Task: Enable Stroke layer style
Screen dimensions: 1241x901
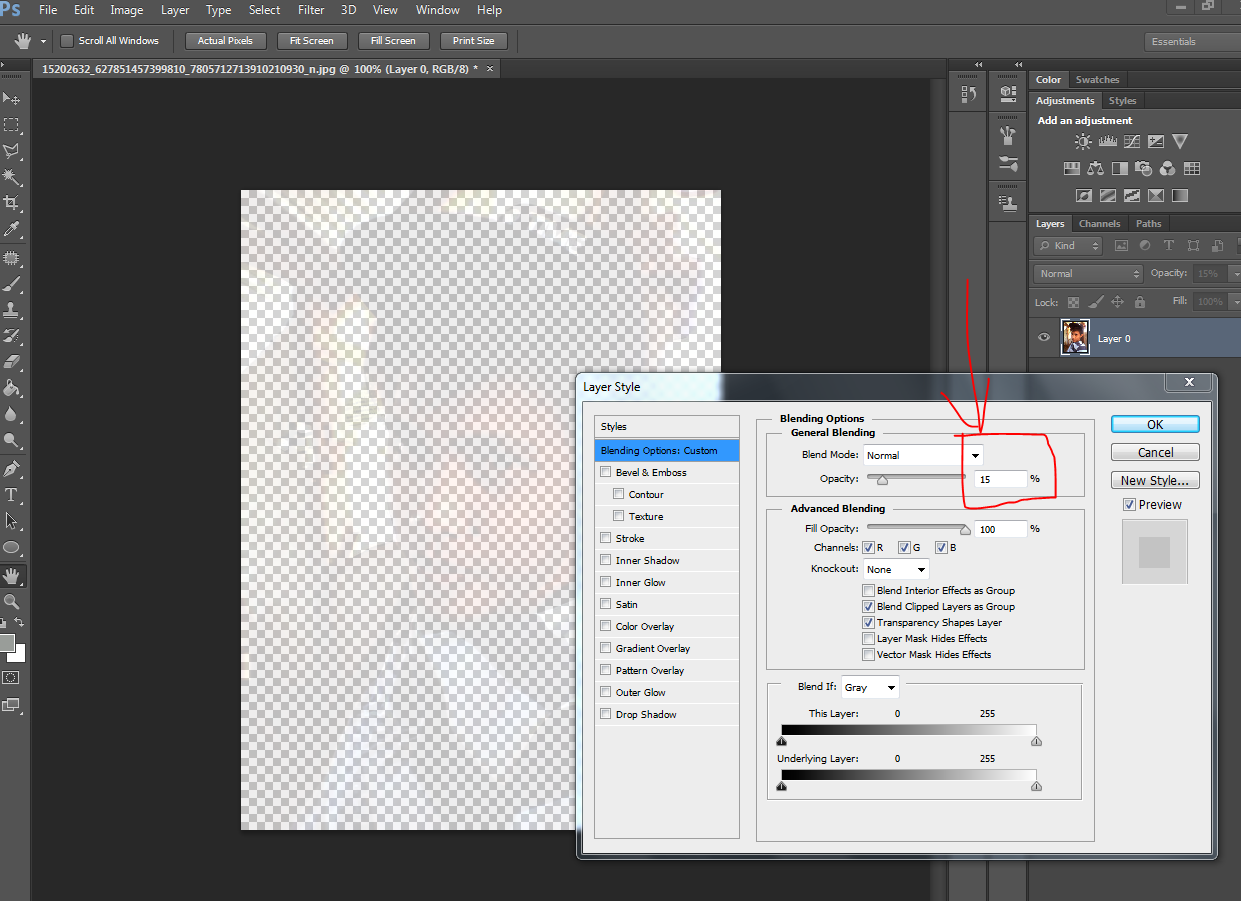Action: click(605, 538)
